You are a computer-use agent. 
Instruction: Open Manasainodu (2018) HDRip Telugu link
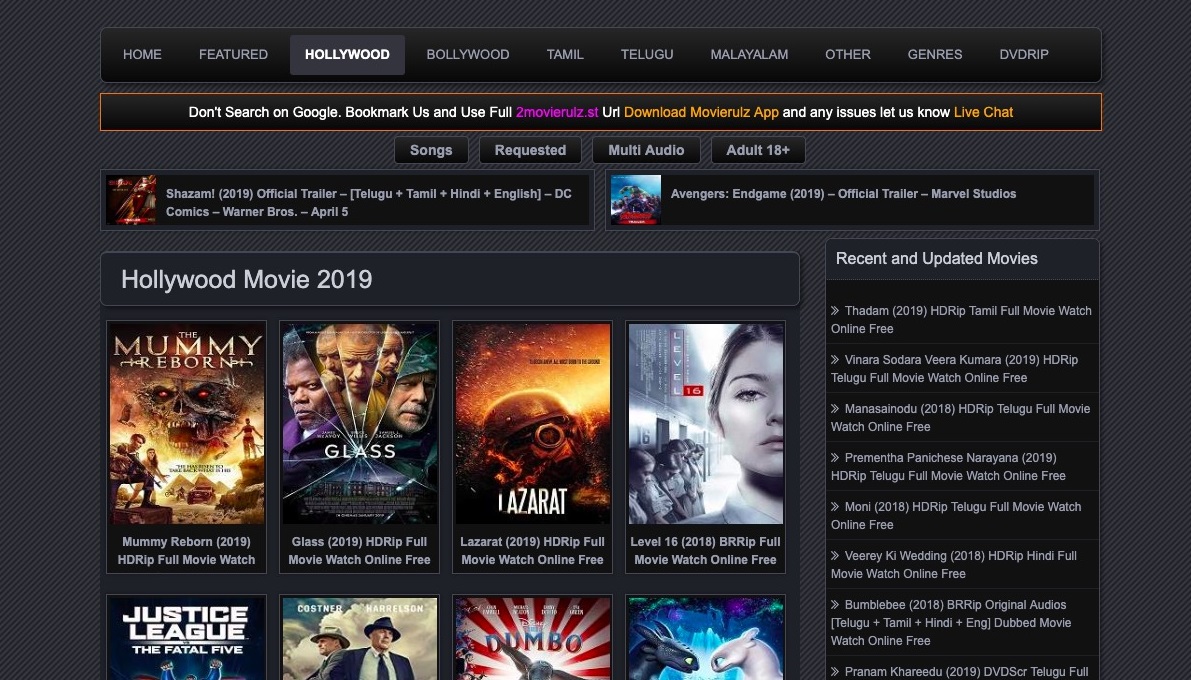960,418
